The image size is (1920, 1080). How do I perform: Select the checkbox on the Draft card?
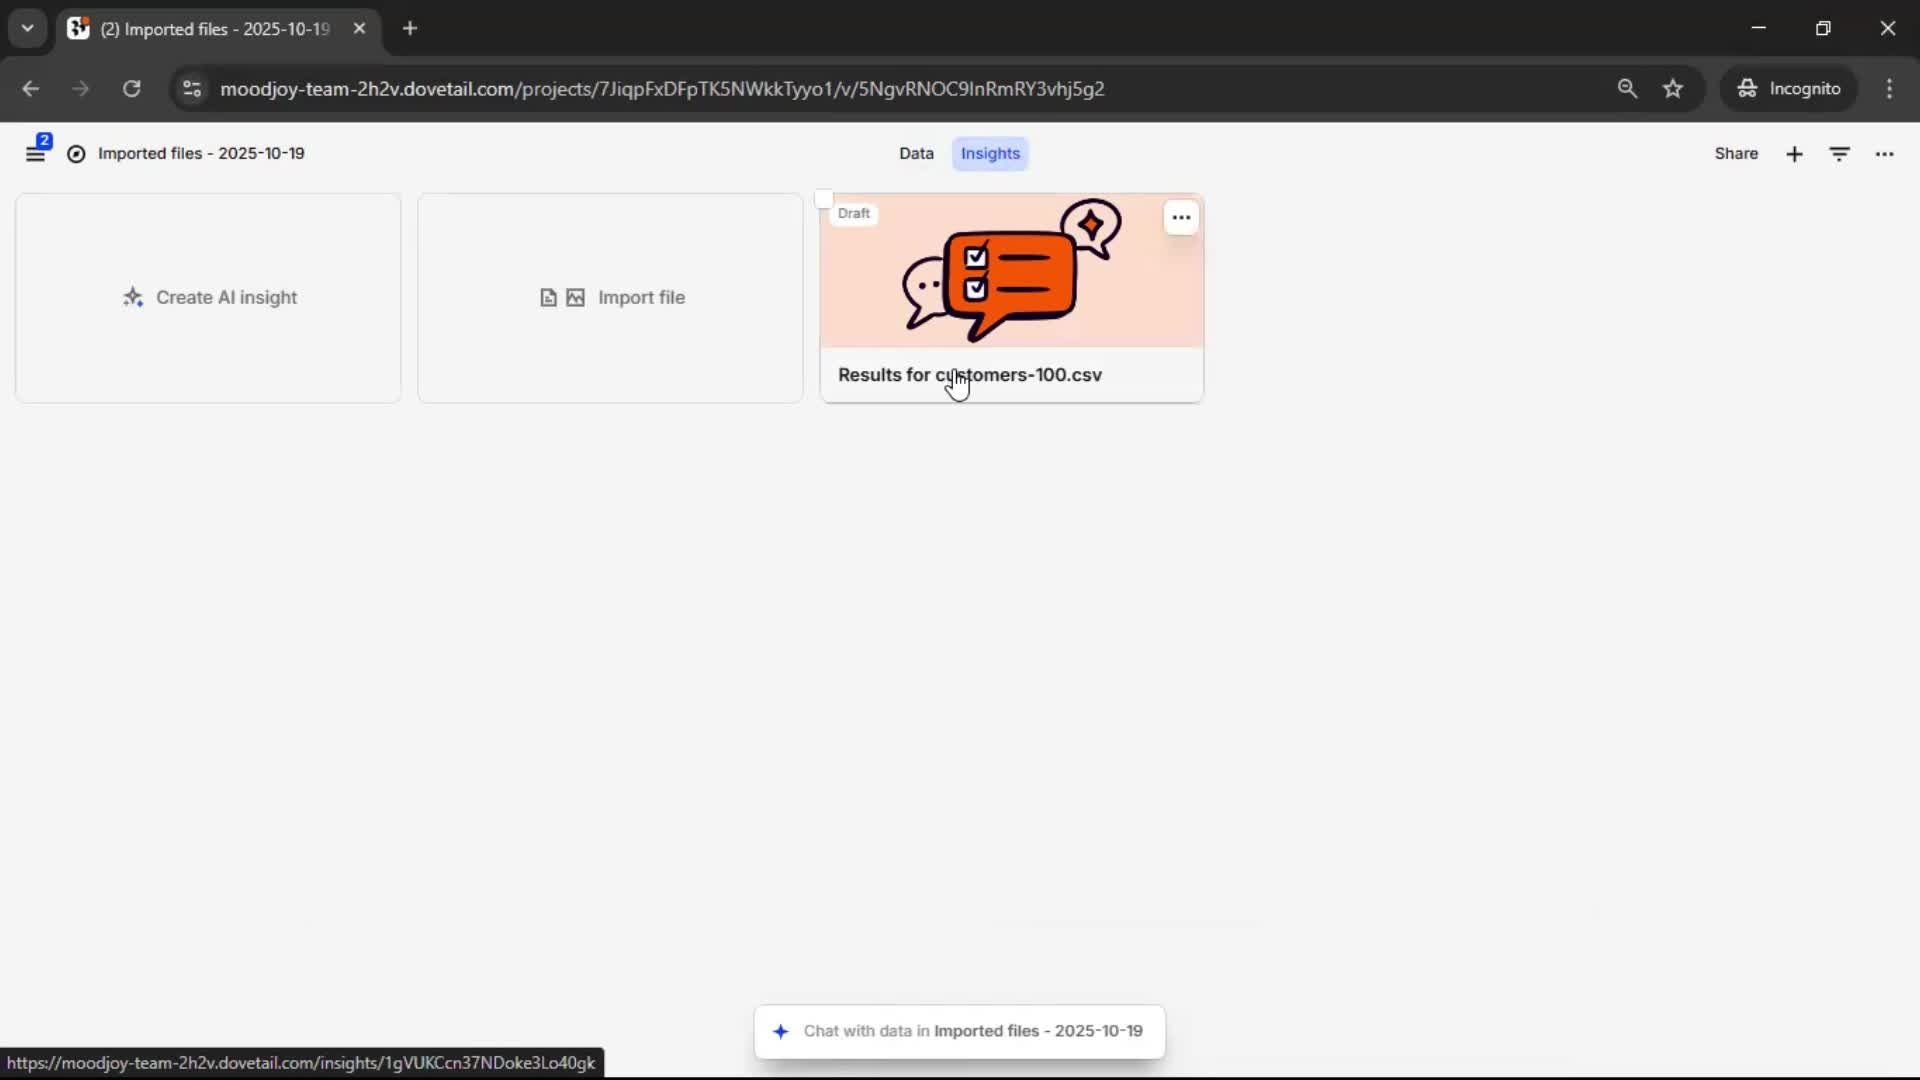(x=823, y=199)
